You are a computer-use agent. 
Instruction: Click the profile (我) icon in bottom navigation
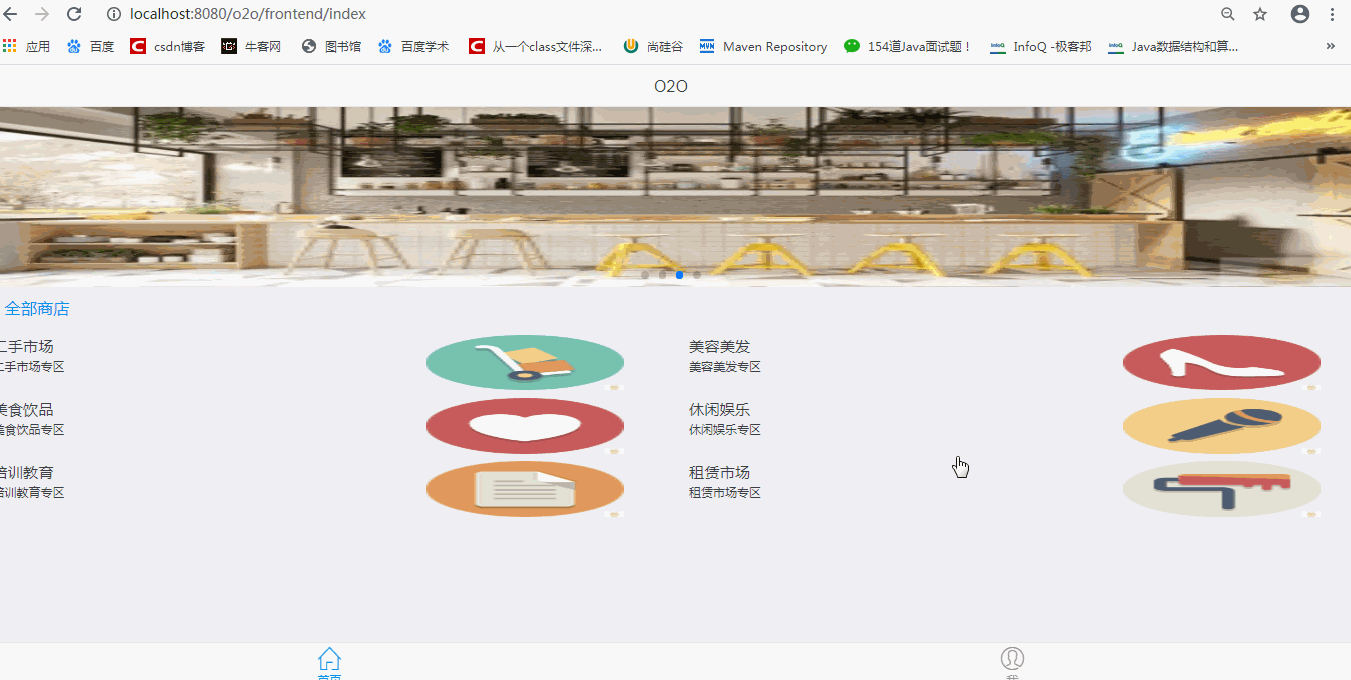(1012, 659)
